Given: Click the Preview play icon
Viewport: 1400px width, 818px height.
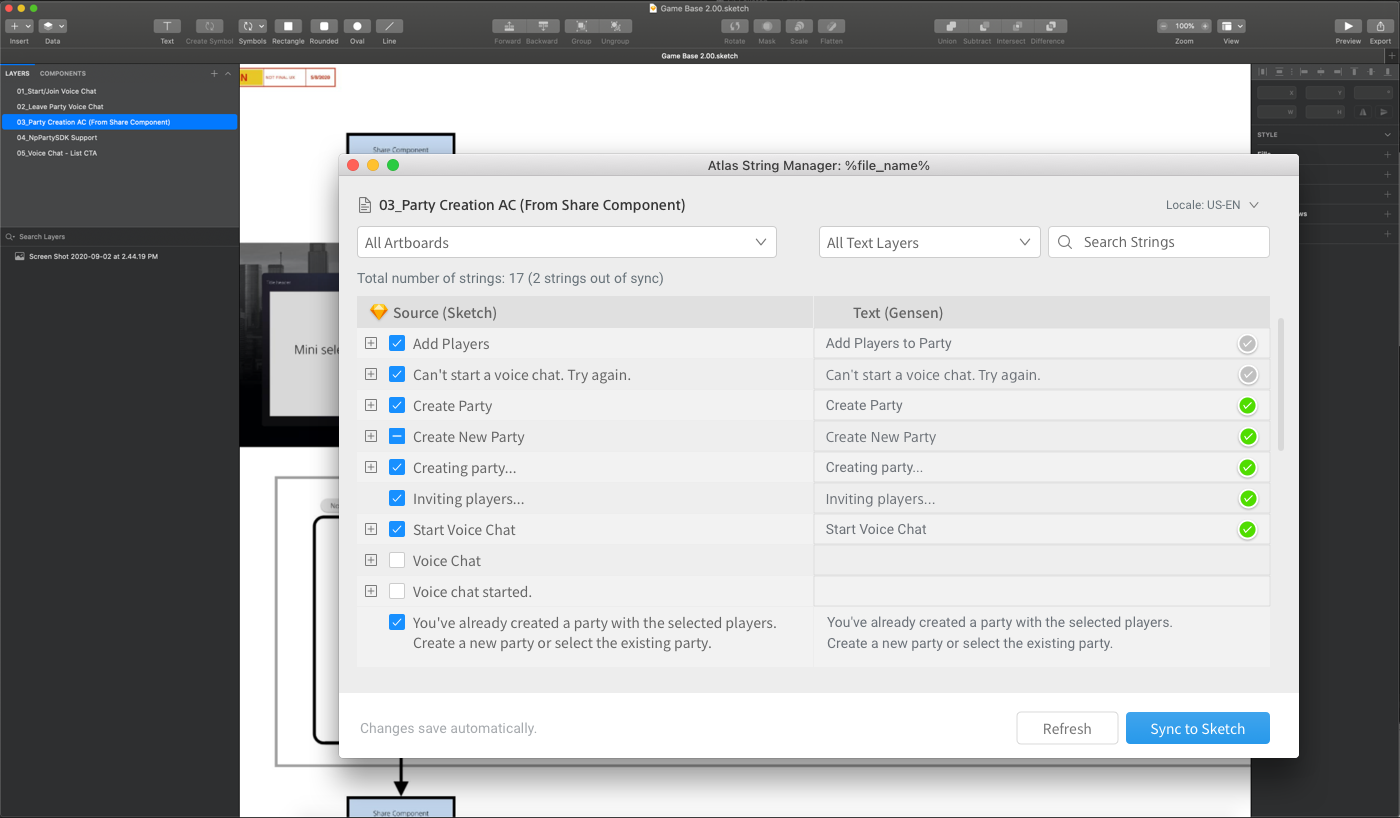Looking at the screenshot, I should pos(1348,26).
